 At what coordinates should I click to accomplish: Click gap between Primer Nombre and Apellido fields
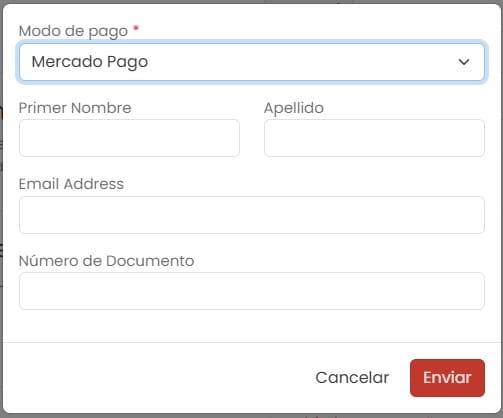[x=252, y=138]
